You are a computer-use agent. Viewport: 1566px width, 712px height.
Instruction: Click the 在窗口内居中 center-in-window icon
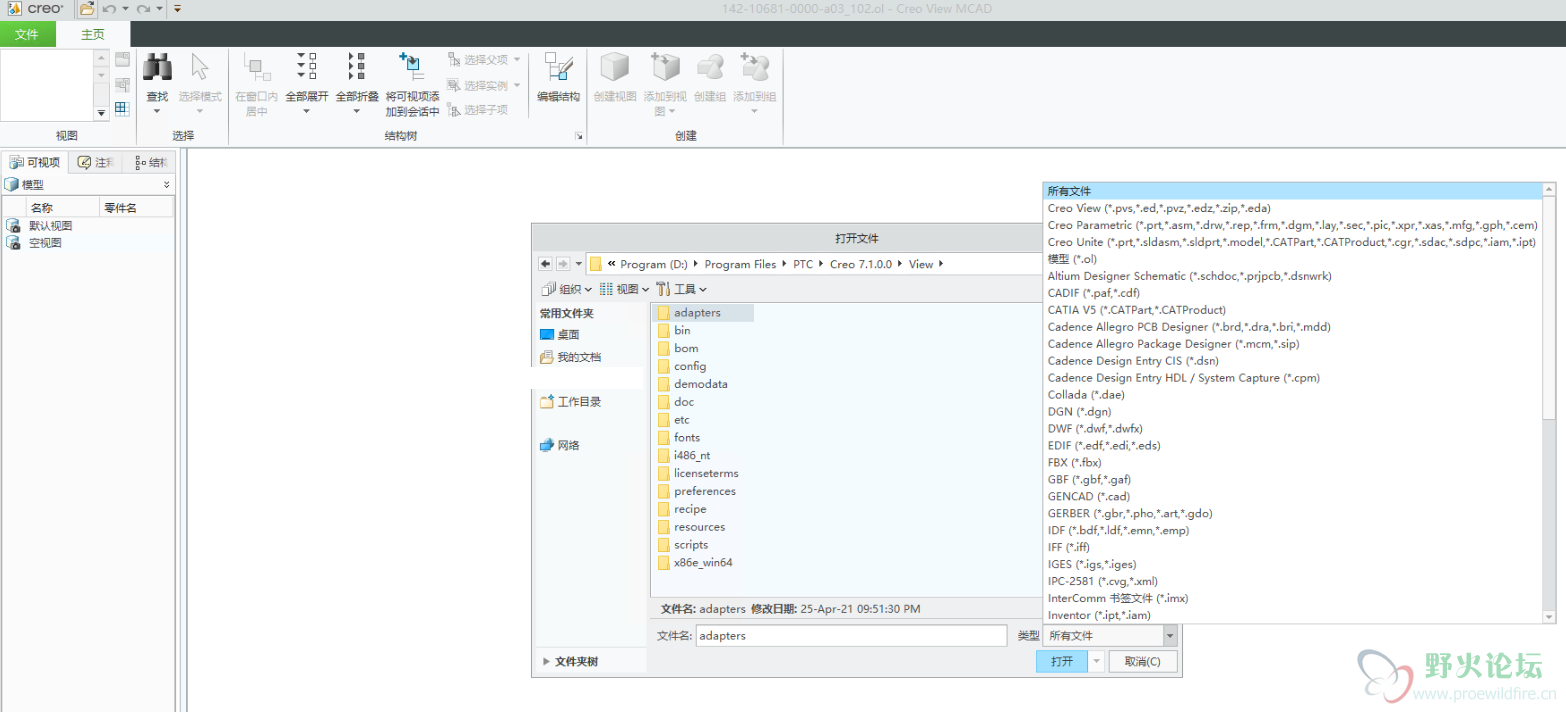258,68
